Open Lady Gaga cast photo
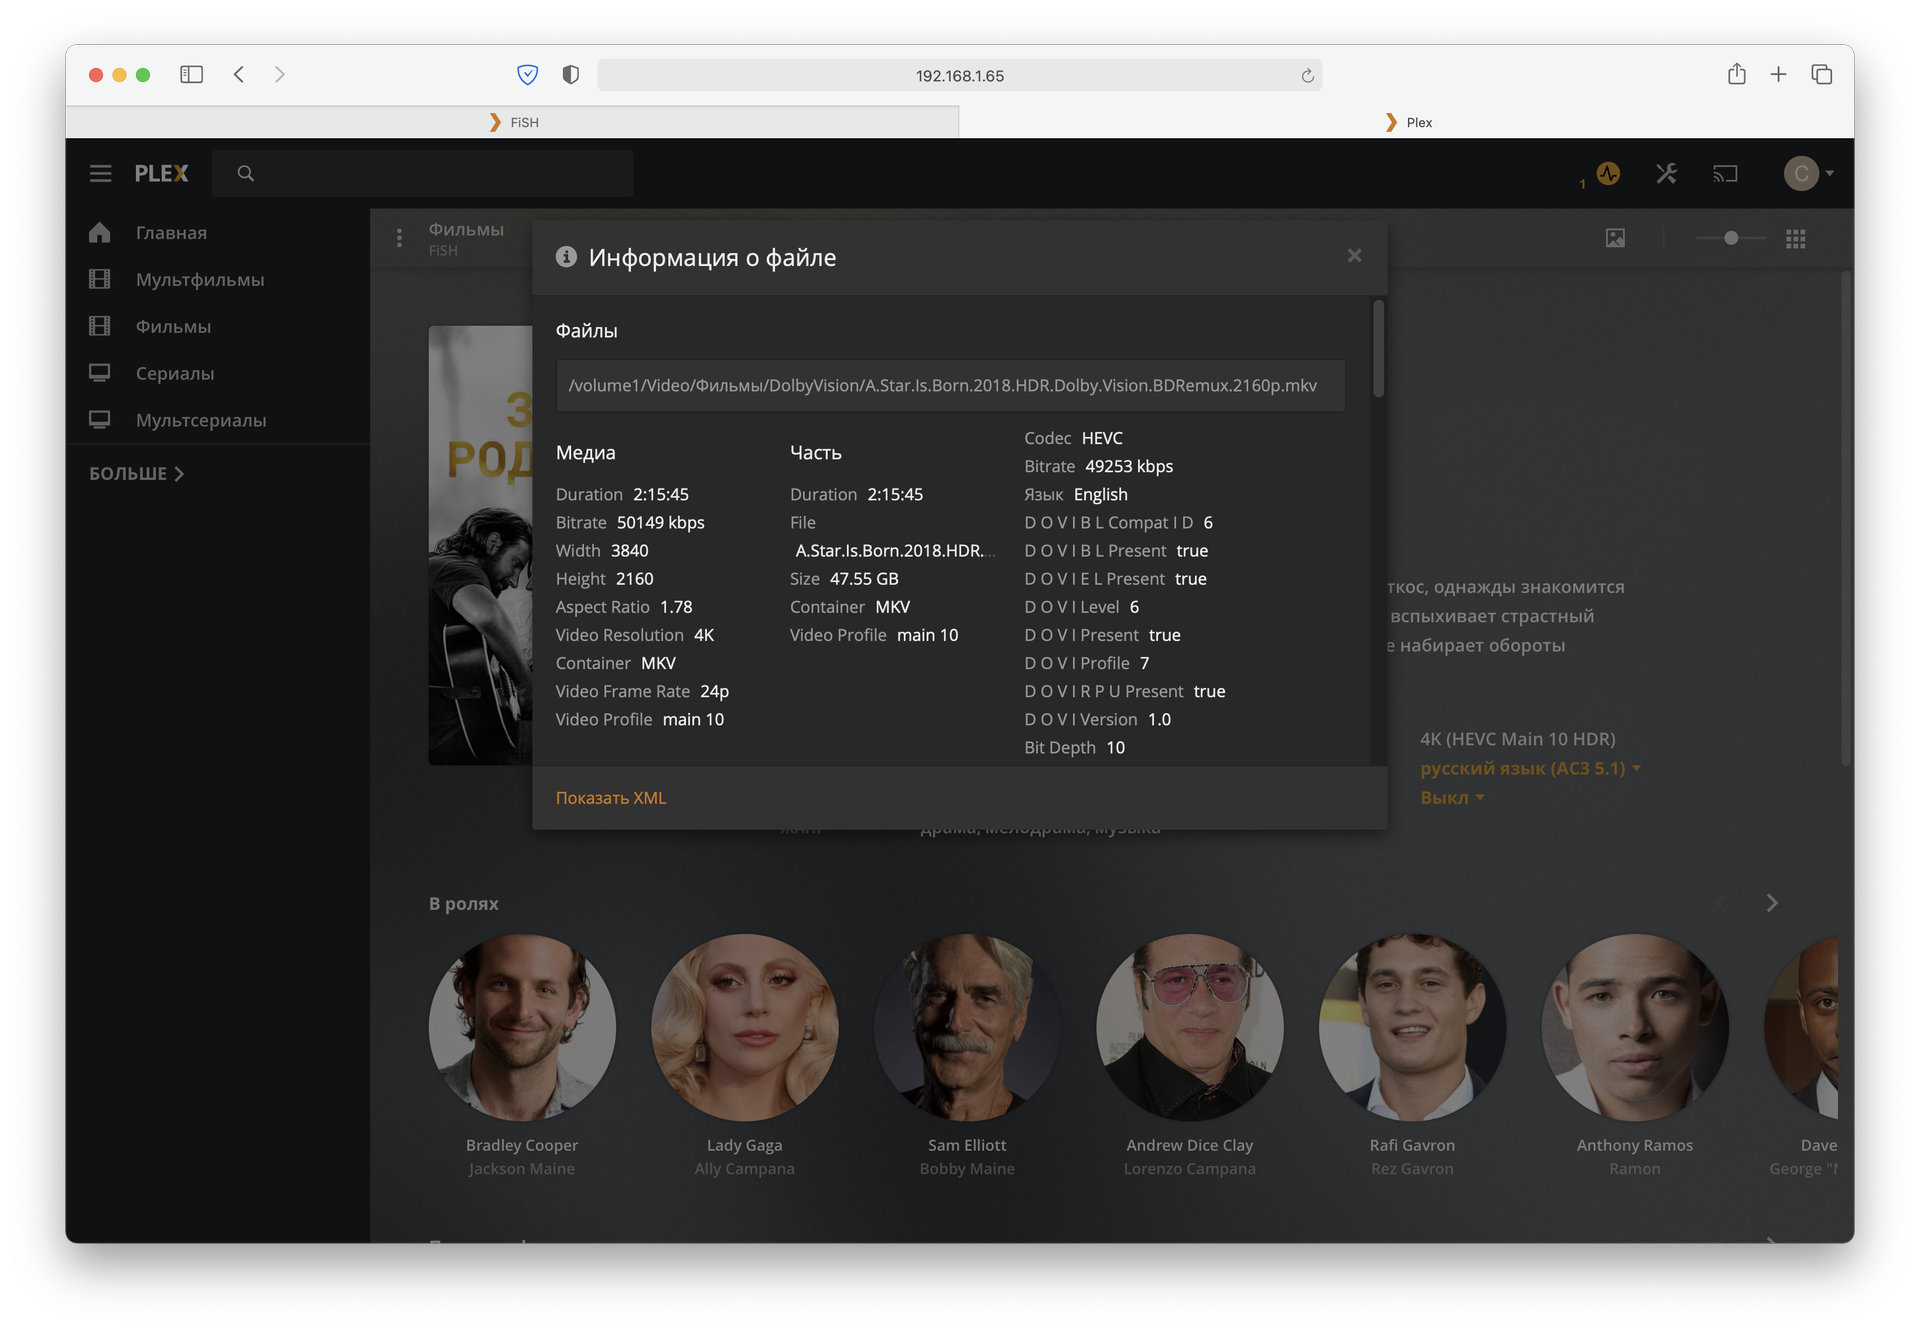 coord(744,1027)
